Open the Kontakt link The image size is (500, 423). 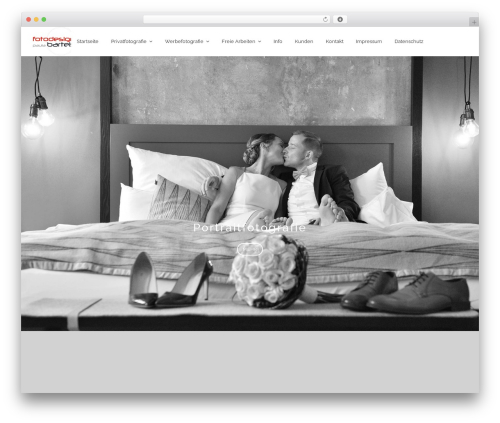tap(334, 41)
